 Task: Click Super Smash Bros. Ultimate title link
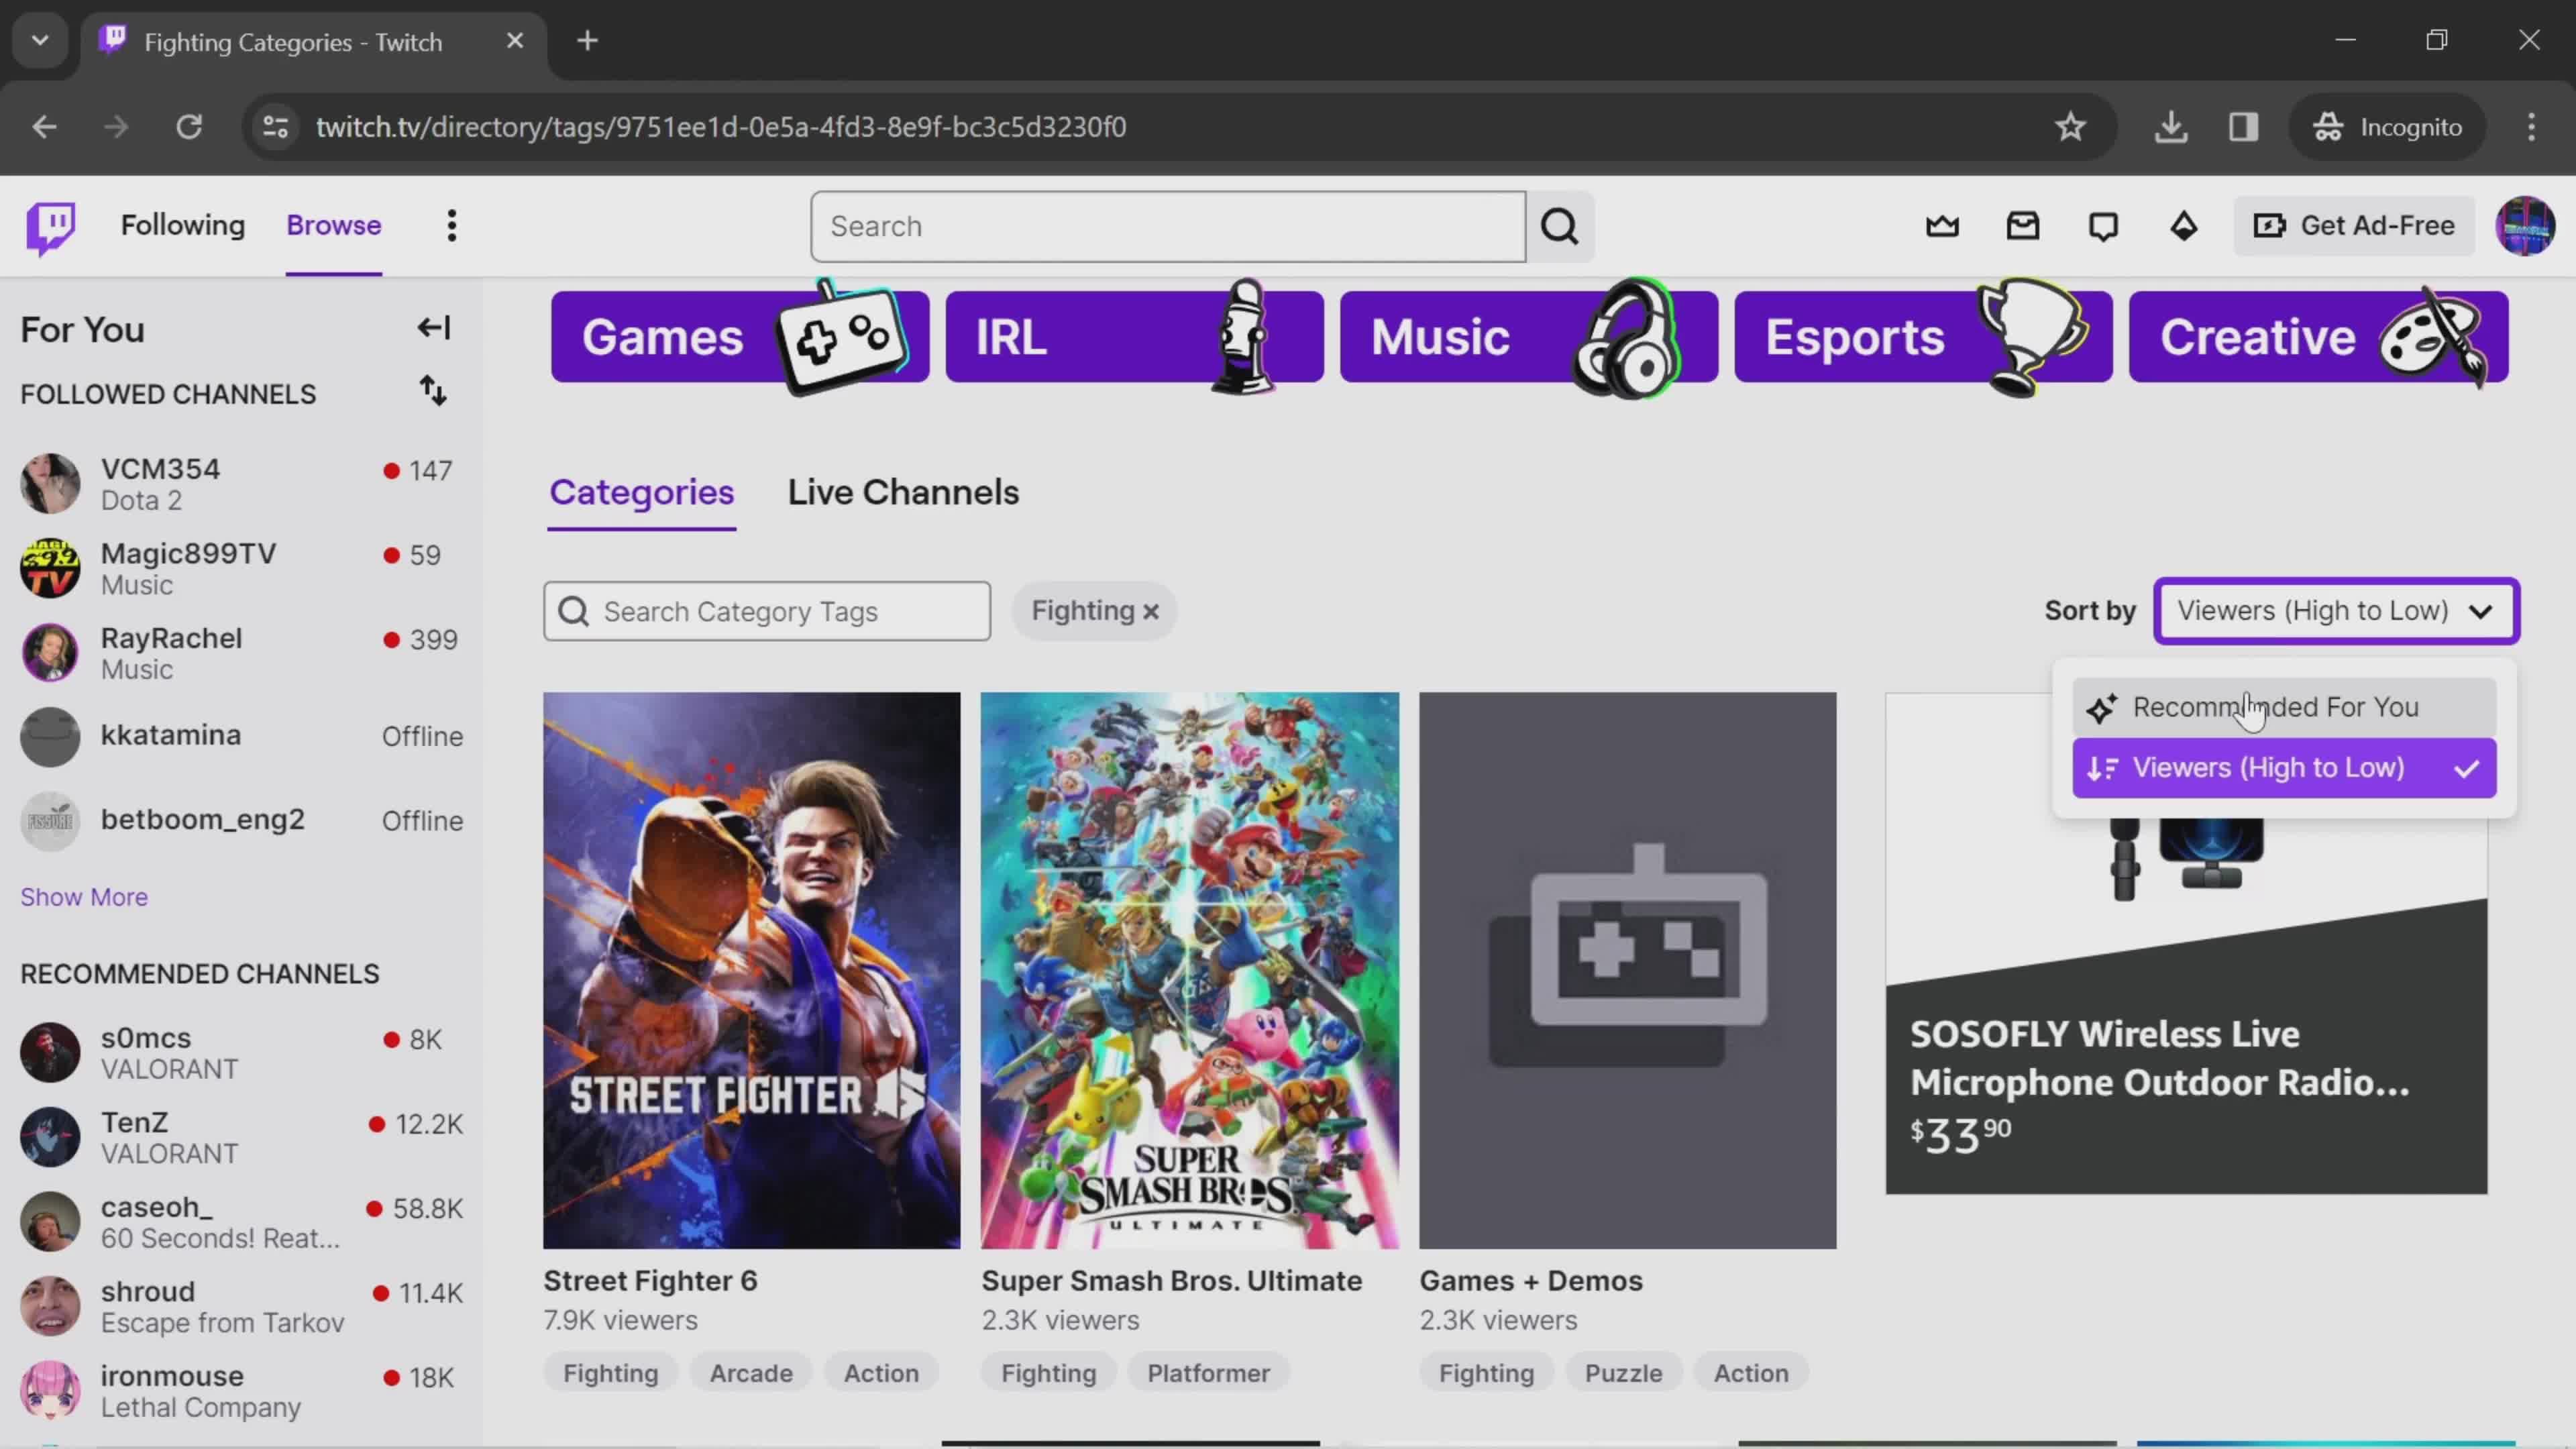click(1171, 1281)
